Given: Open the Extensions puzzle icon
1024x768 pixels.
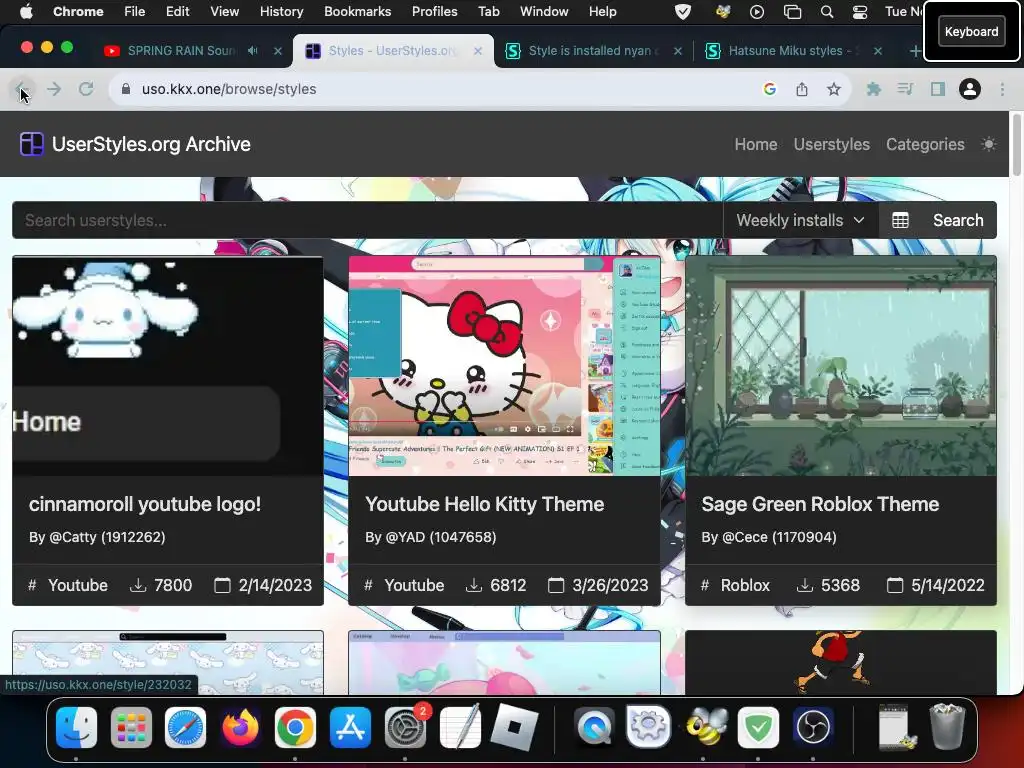Looking at the screenshot, I should point(873,89).
